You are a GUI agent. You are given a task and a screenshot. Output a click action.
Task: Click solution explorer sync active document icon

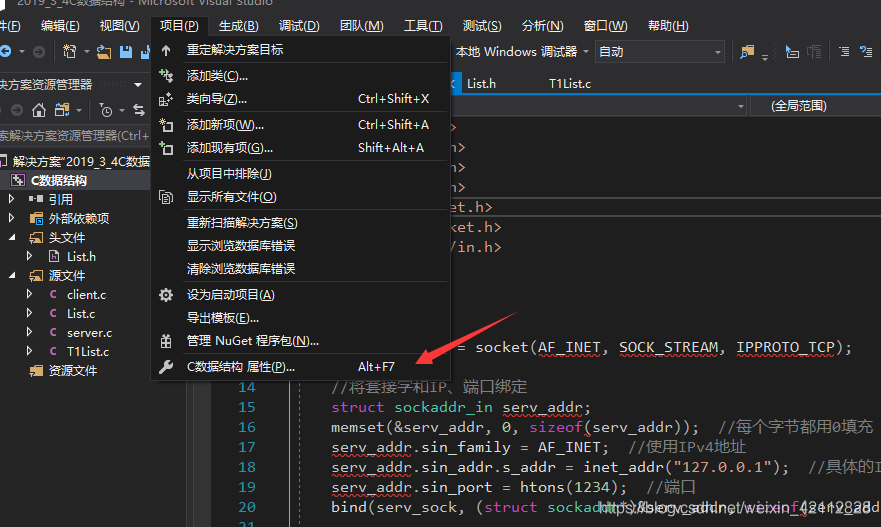[139, 110]
